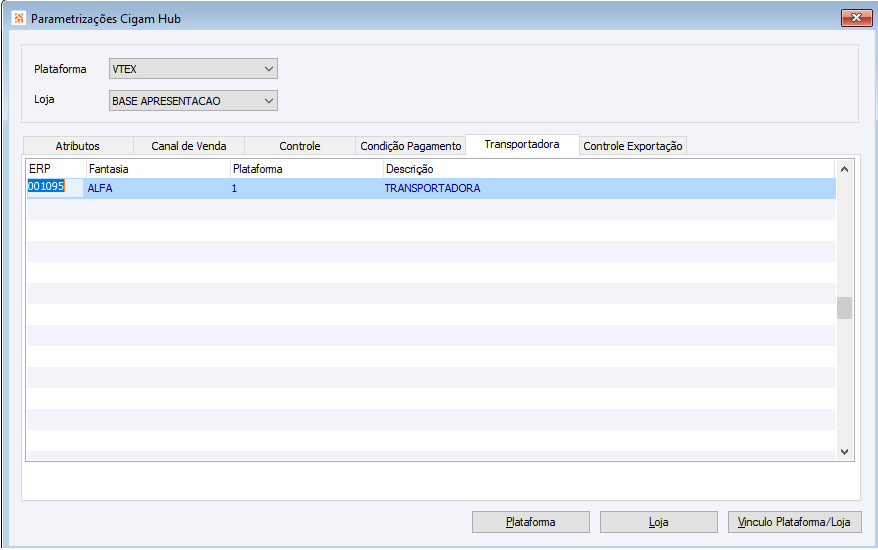Close the Parametrizações Cigam Hub window
Image resolution: width=878 pixels, height=550 pixels.
(856, 18)
